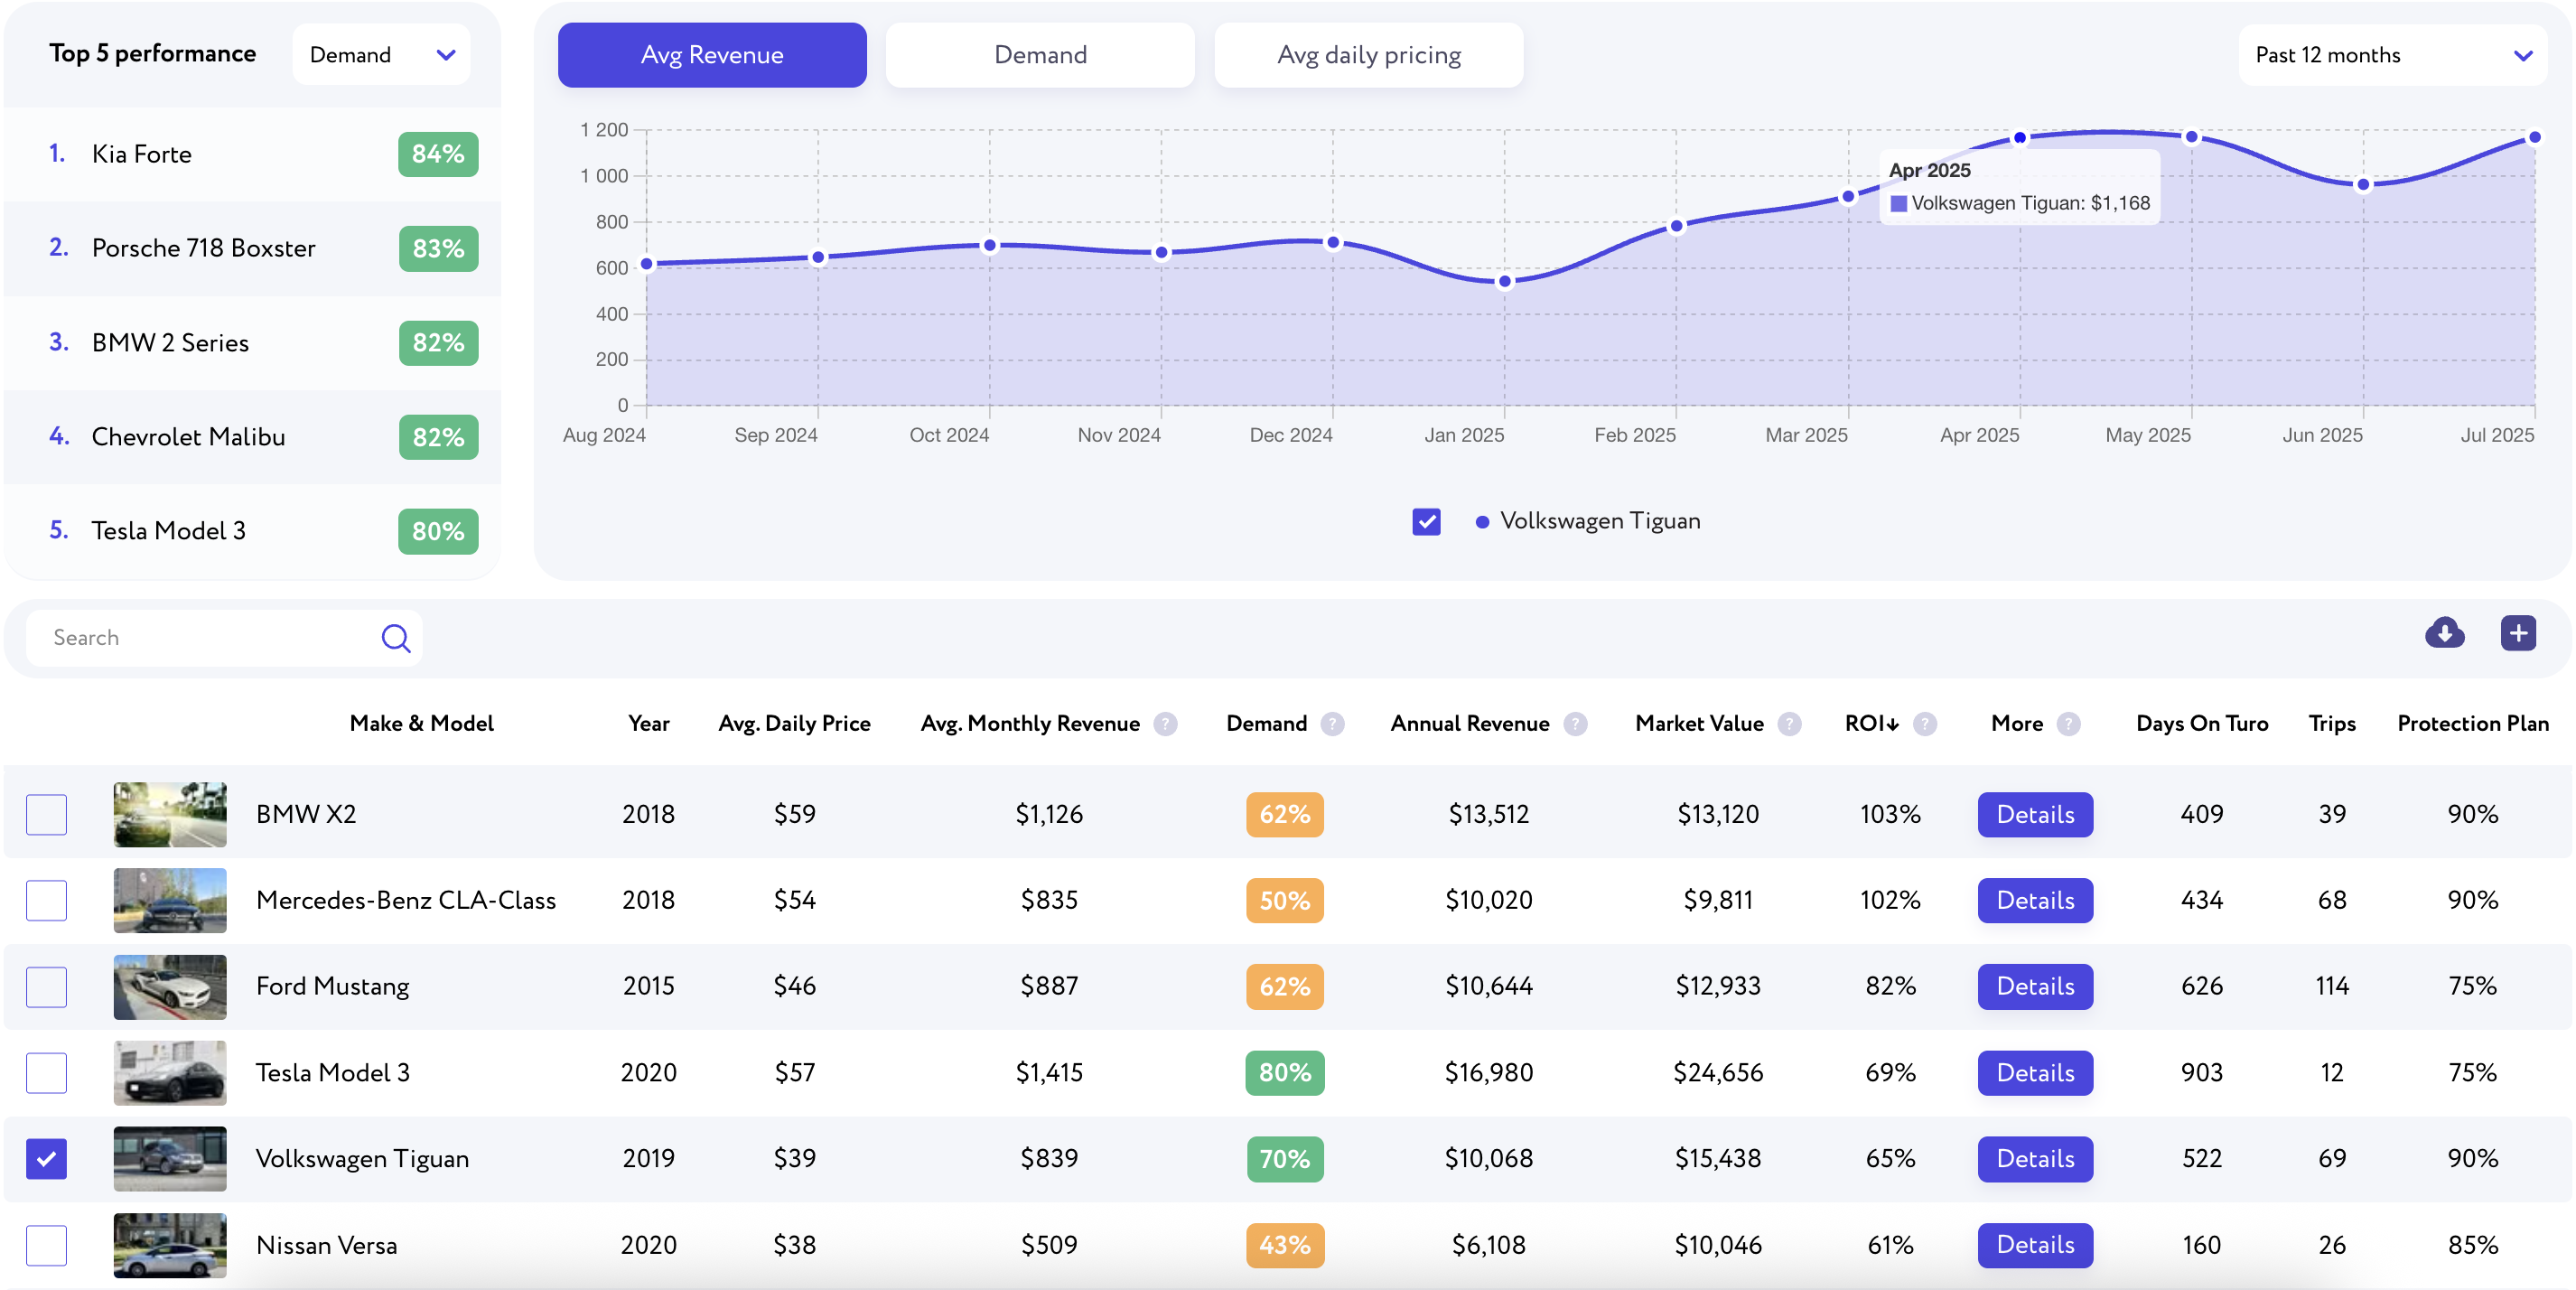The image size is (2576, 1290).
Task: Open Details for BMW X2
Action: (x=2035, y=814)
